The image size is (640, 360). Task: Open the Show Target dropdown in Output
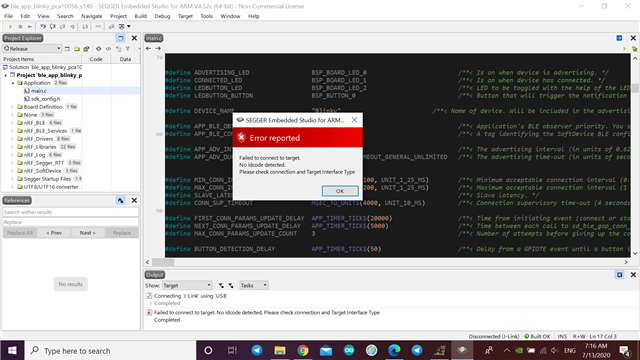187,285
